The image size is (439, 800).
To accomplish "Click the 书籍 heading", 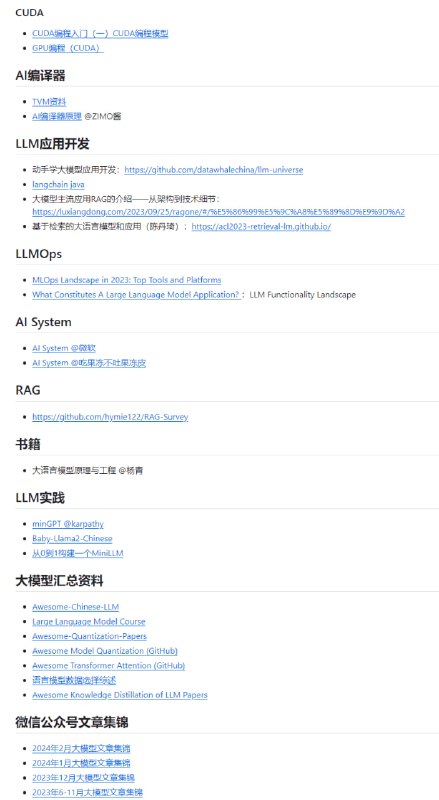I will click(x=28, y=444).
